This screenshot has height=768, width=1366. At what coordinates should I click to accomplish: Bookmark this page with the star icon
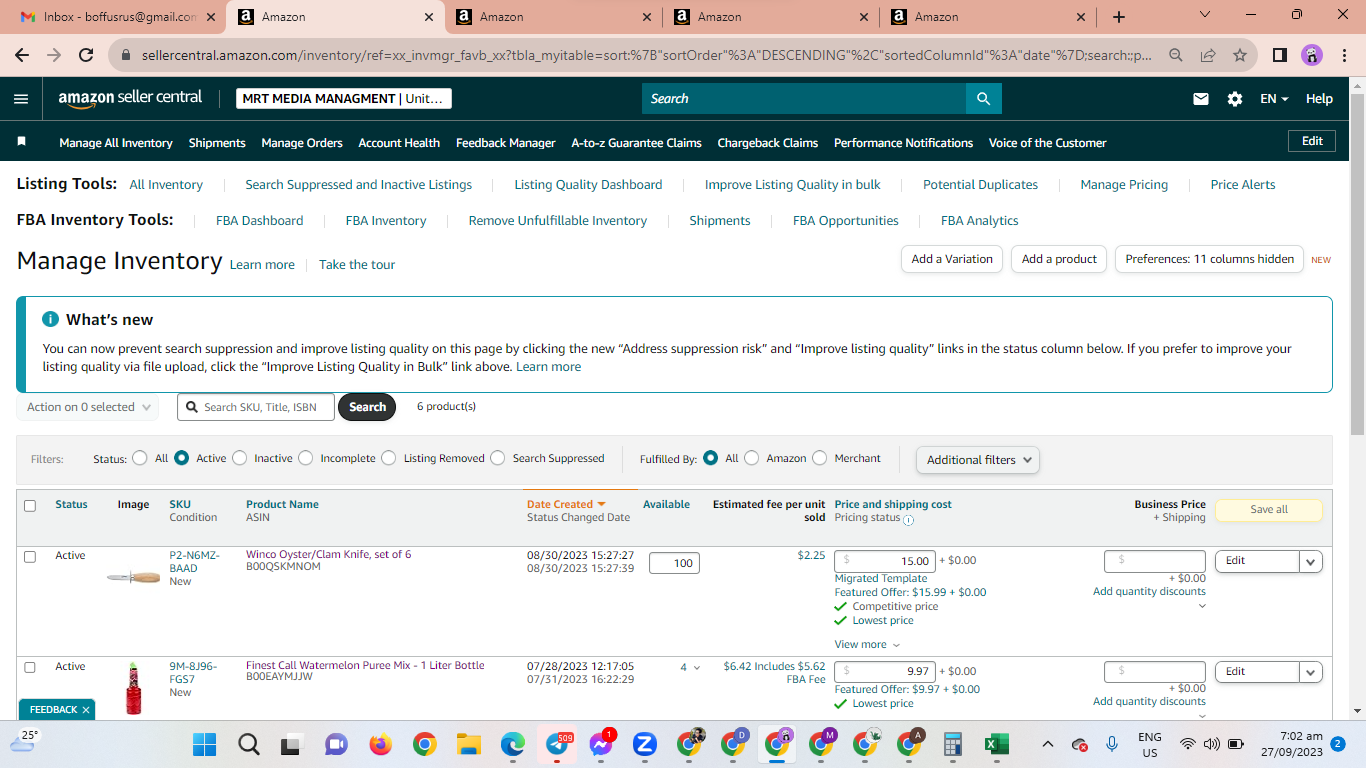pos(1240,55)
